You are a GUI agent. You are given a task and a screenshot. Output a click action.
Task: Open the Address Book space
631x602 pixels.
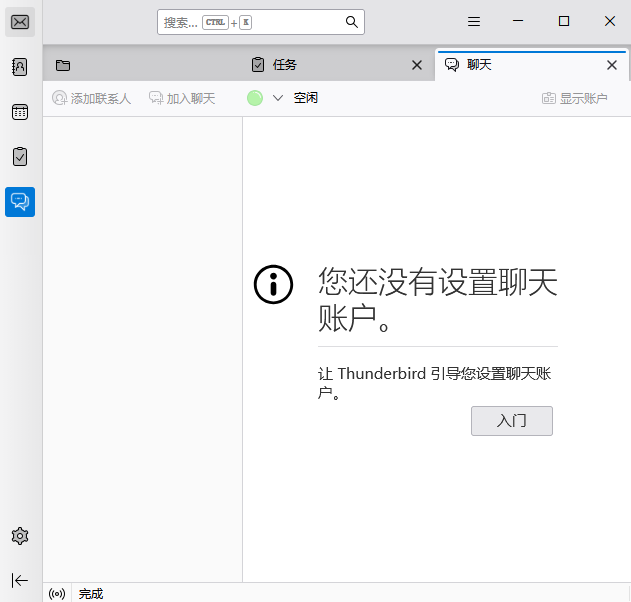tap(20, 67)
